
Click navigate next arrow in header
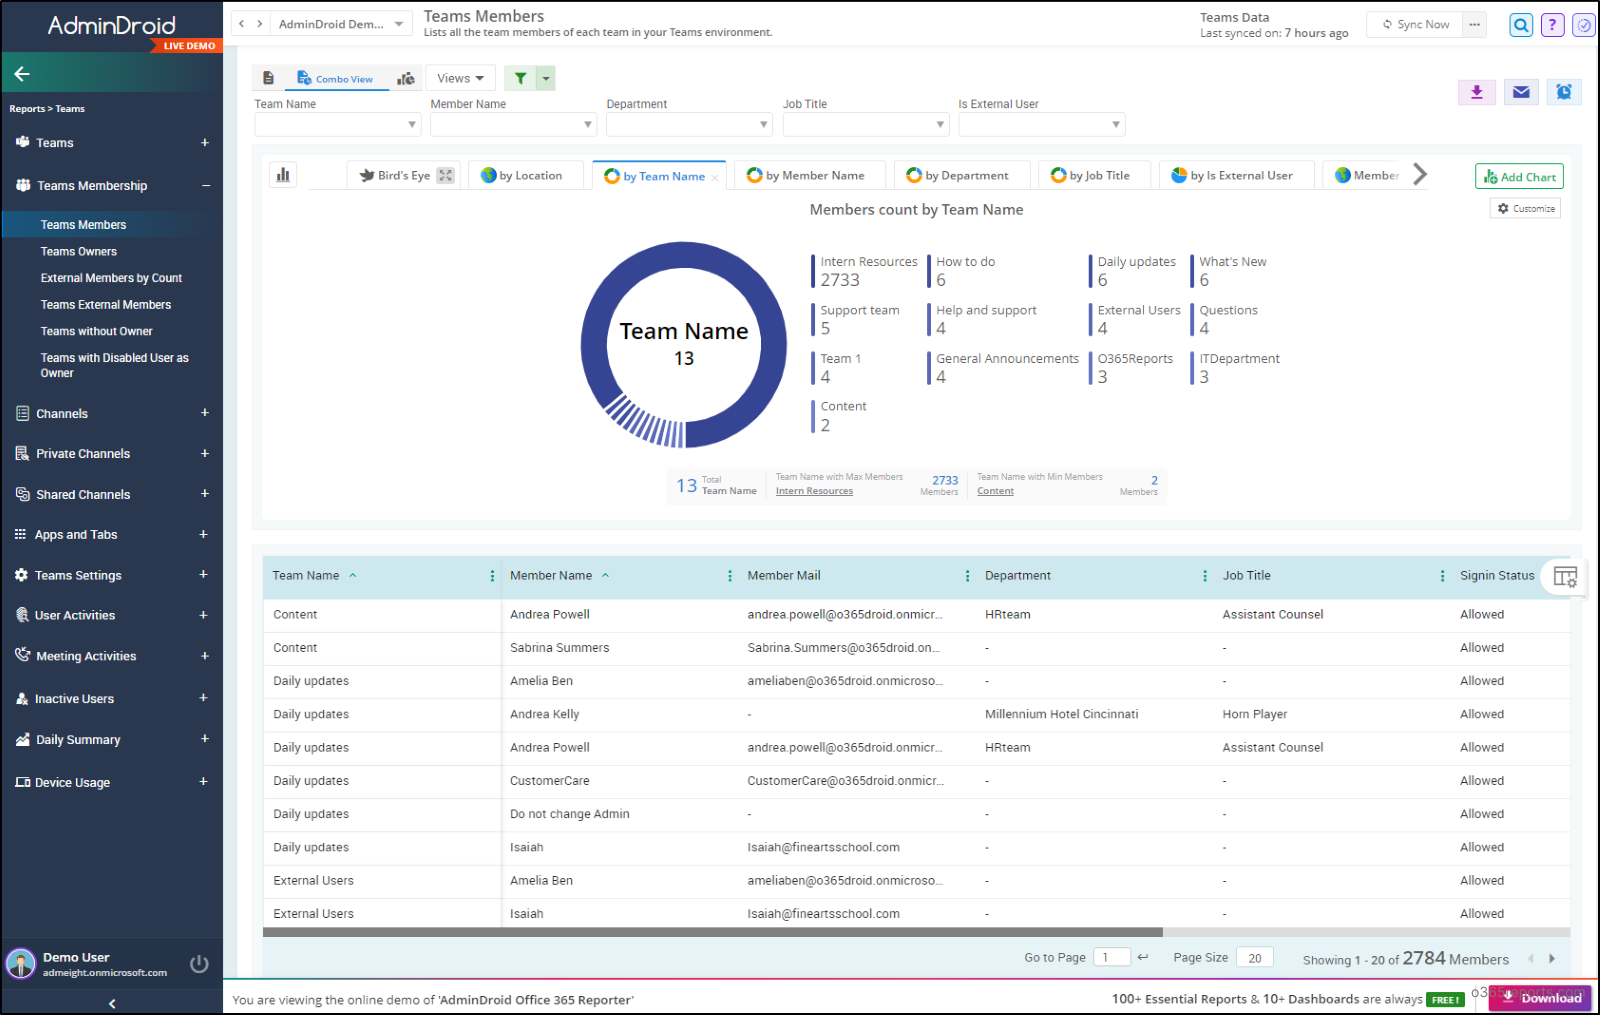[259, 24]
